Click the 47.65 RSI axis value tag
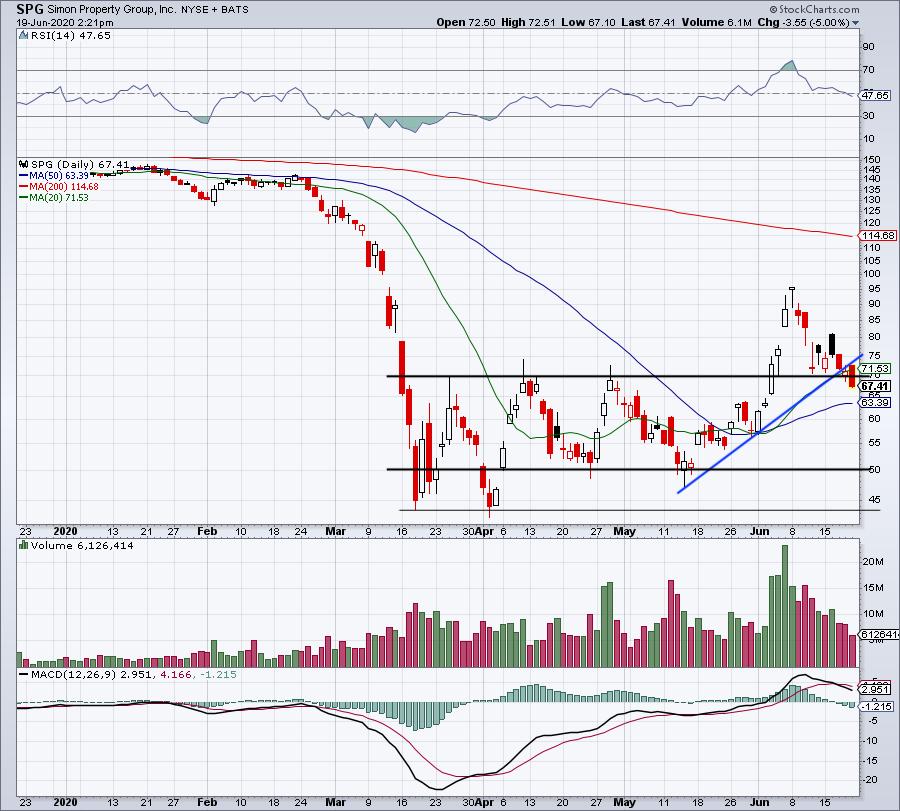The image size is (900, 811). pyautogui.click(x=874, y=95)
